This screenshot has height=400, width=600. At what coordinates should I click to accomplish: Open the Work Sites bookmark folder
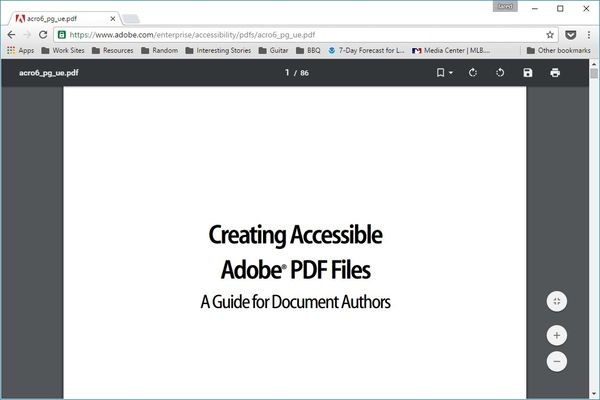pos(65,49)
